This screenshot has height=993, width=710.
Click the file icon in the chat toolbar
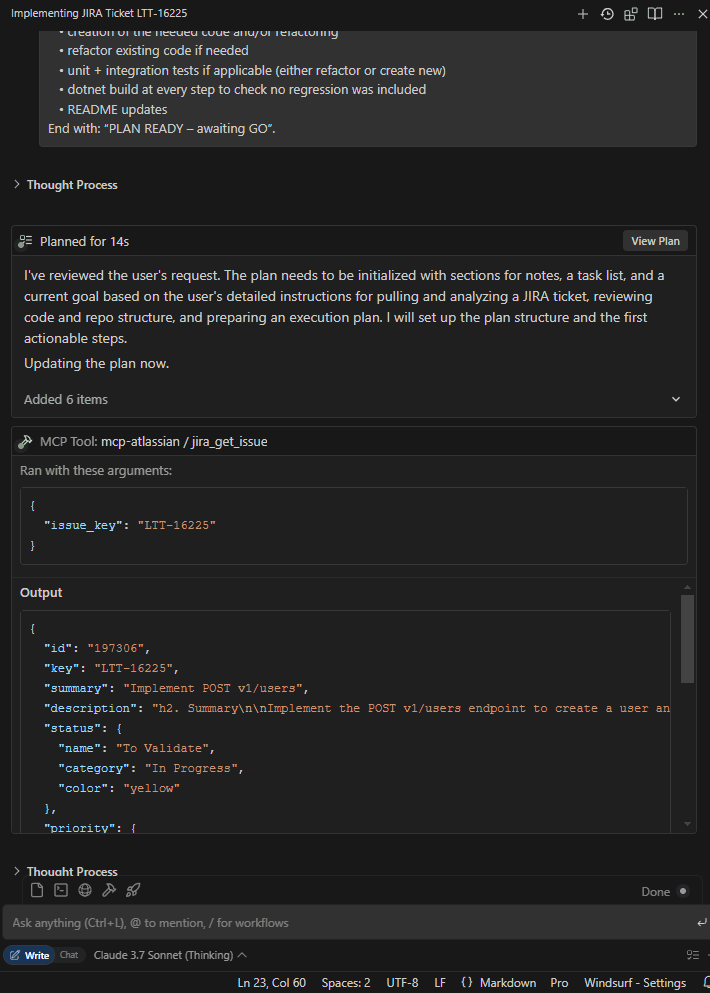pyautogui.click(x=37, y=890)
